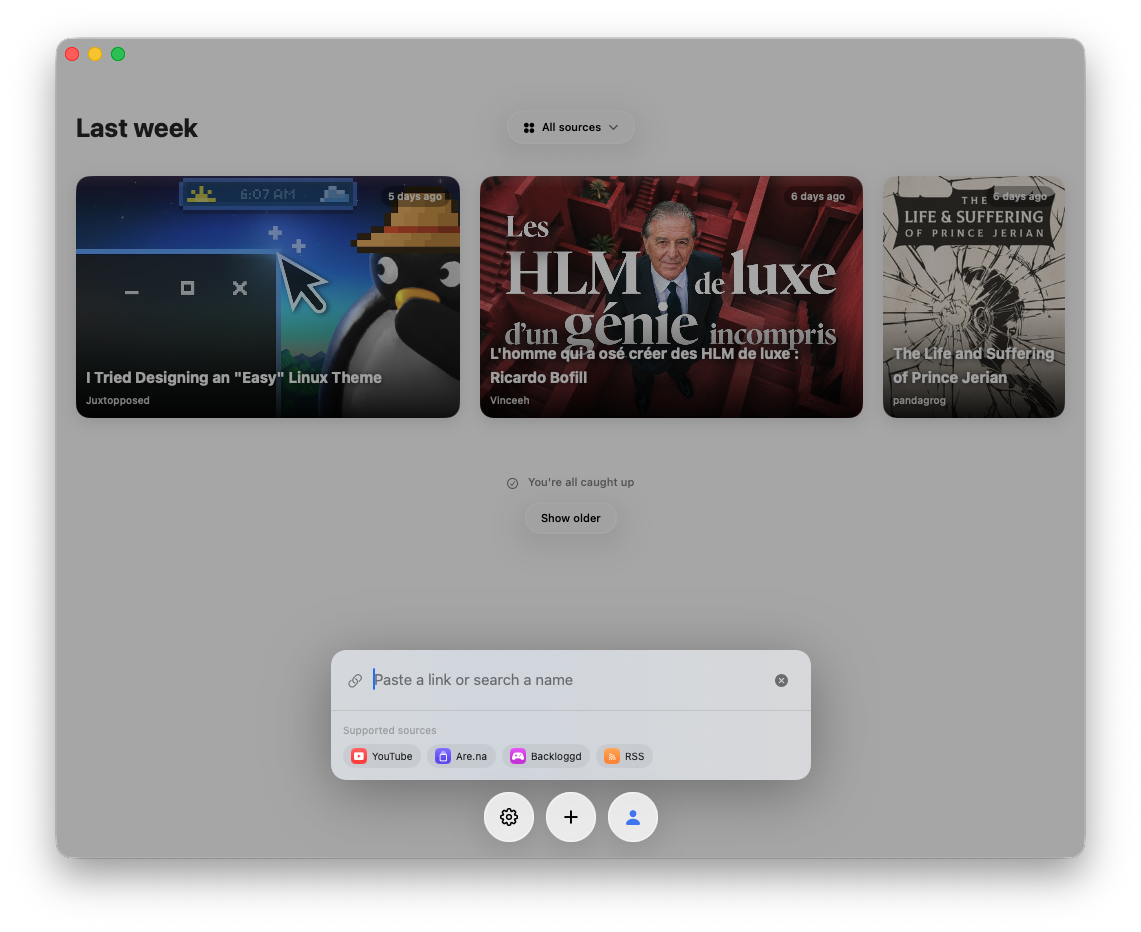Click the 5 days ago badge

[415, 196]
